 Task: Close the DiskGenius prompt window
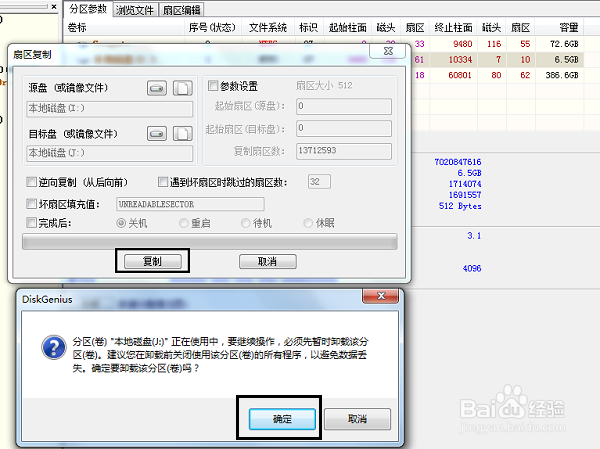tap(381, 296)
